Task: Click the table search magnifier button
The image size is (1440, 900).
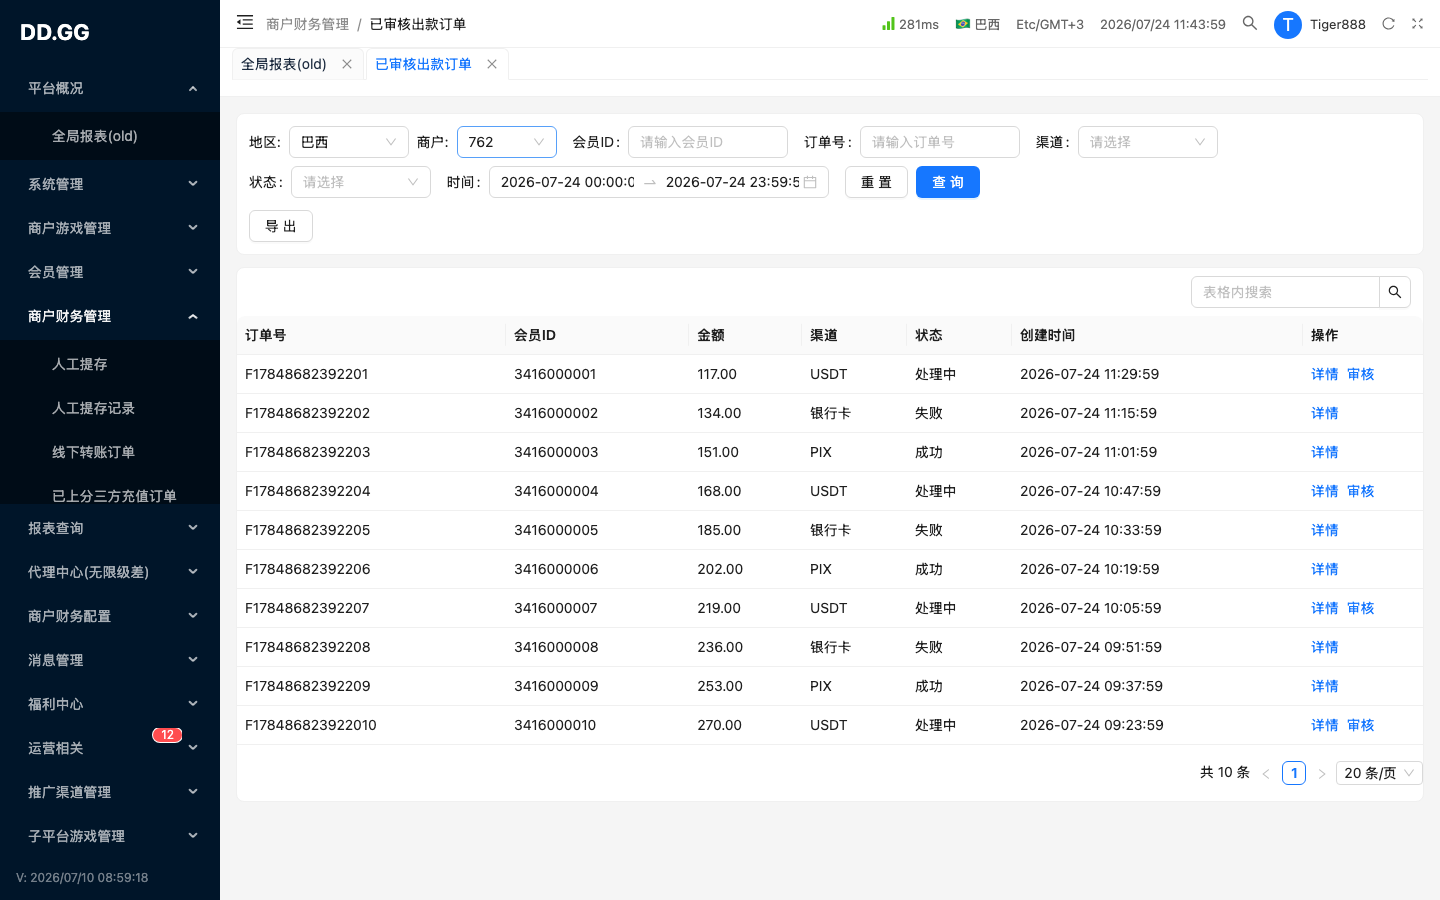Action: 1395,292
